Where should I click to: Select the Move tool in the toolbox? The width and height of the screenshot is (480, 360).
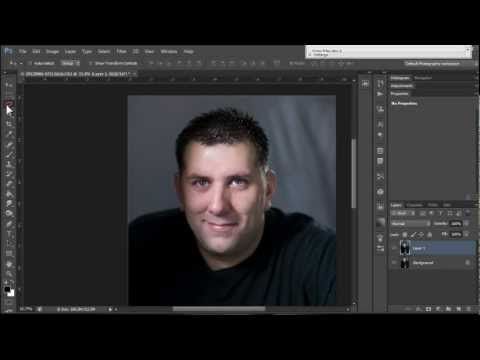coord(9,85)
